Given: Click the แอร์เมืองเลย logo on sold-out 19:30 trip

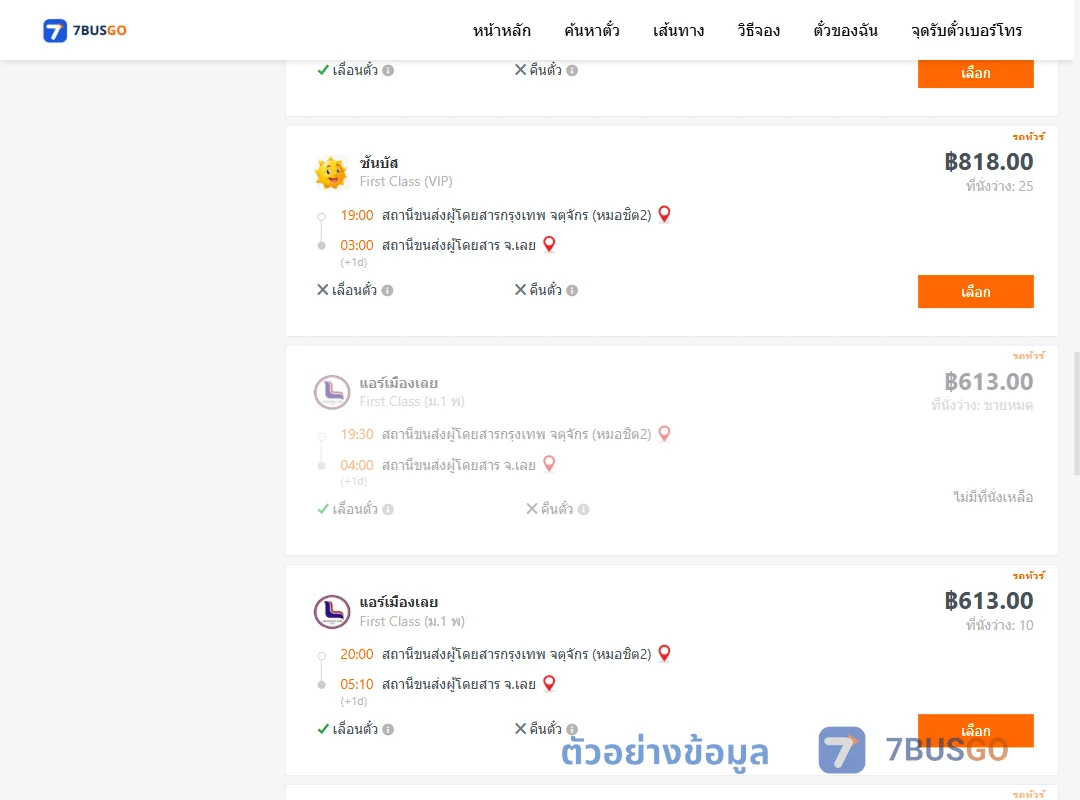Looking at the screenshot, I should tap(332, 392).
